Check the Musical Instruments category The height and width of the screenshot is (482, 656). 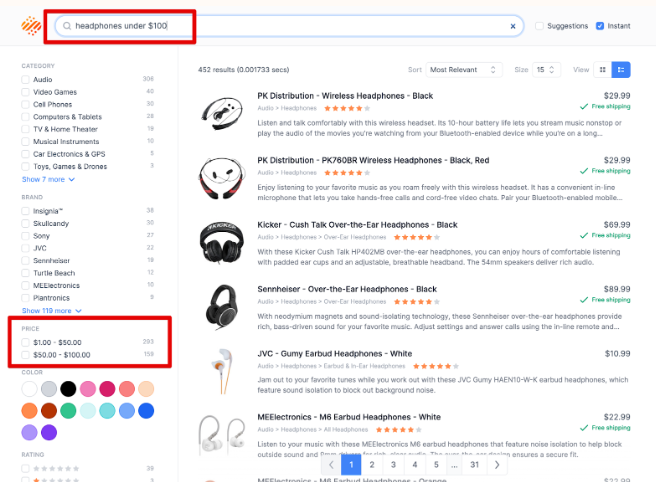[x=26, y=142]
